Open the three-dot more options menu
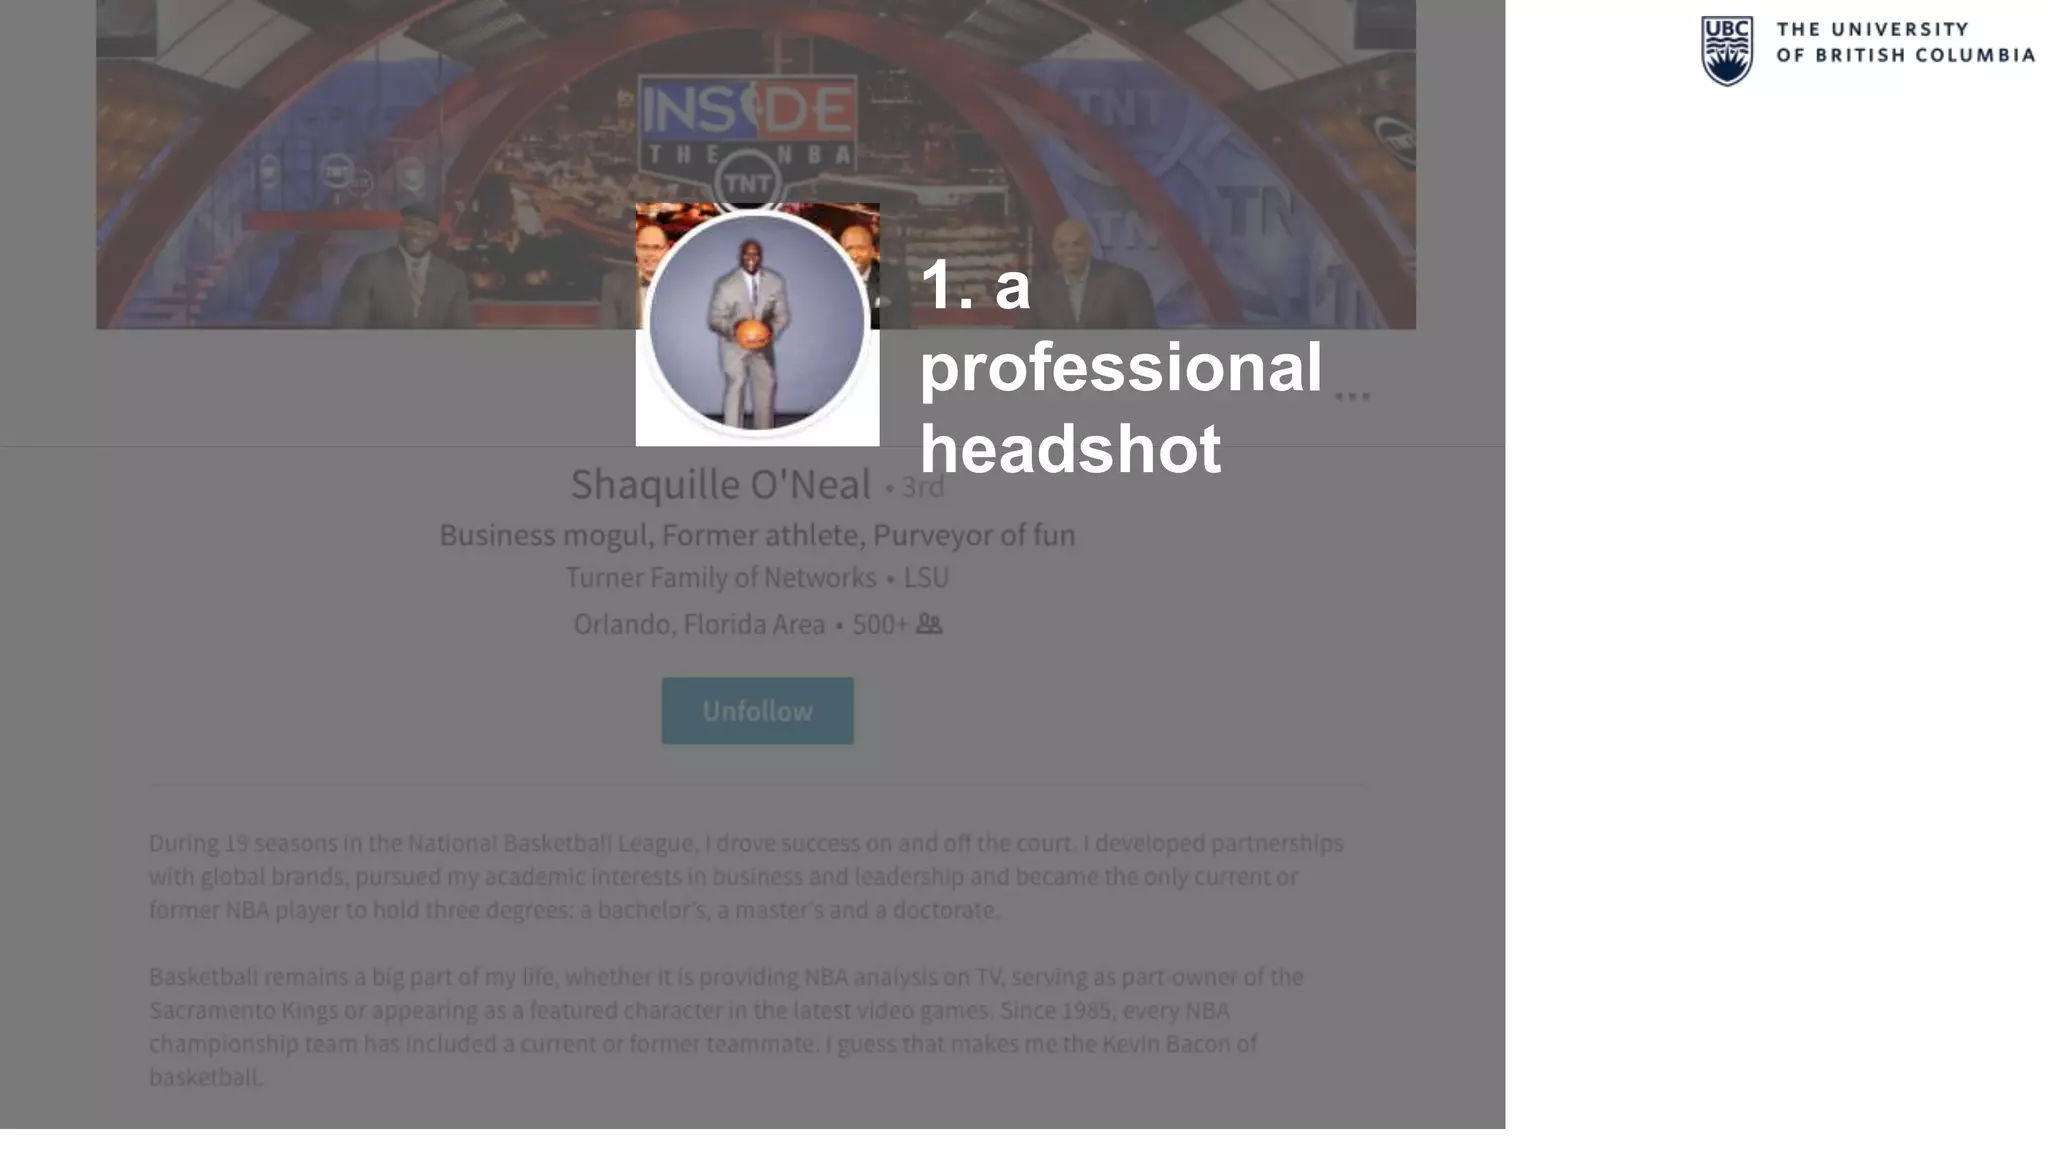 point(1352,397)
